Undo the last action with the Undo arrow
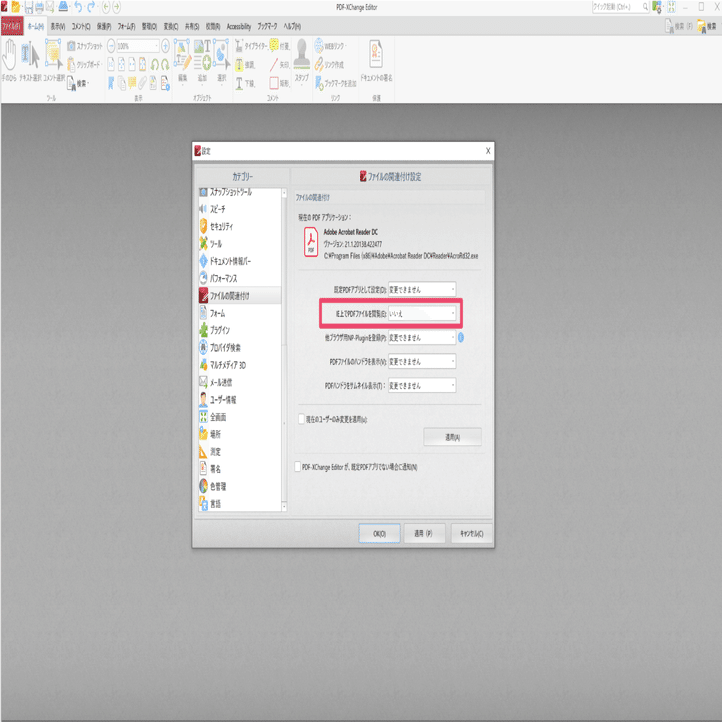Screen dimensions: 722x722 pos(78,6)
